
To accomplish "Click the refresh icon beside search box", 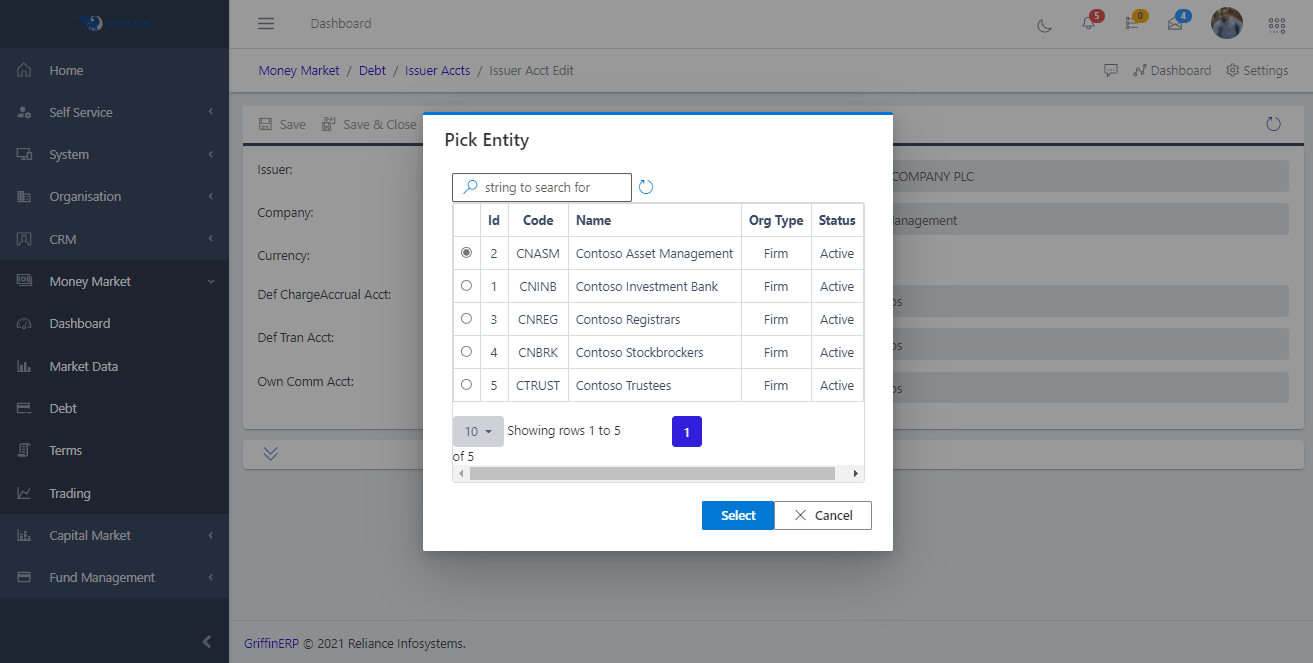I will 646,187.
